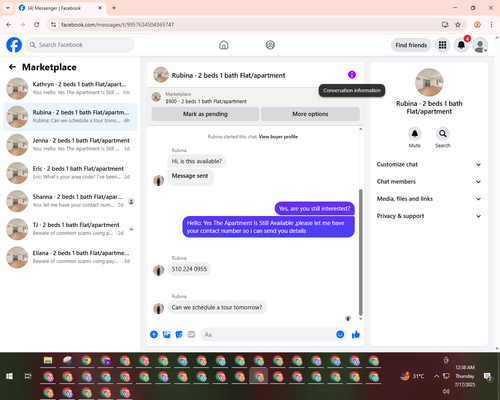The image size is (500, 400).
Task: Click the chat message scrollbar
Action: pyautogui.click(x=360, y=252)
